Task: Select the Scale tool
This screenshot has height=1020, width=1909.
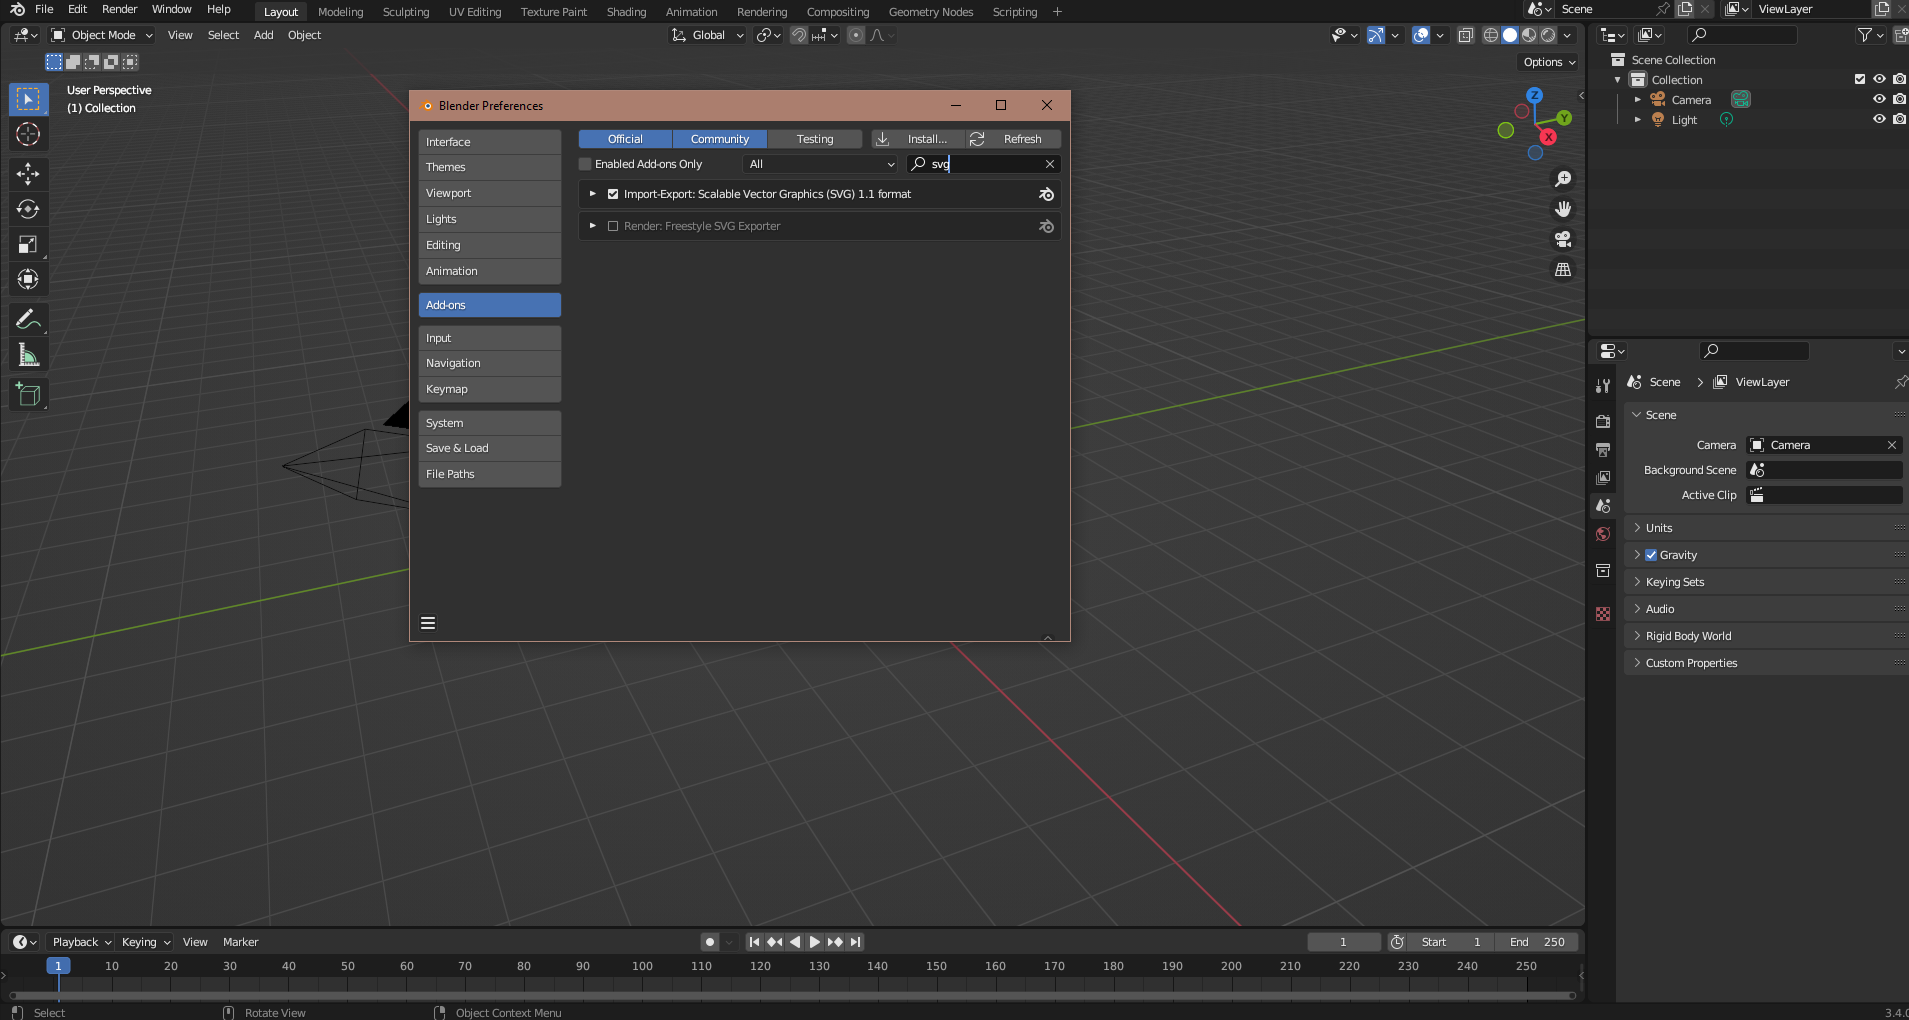Action: (28, 244)
